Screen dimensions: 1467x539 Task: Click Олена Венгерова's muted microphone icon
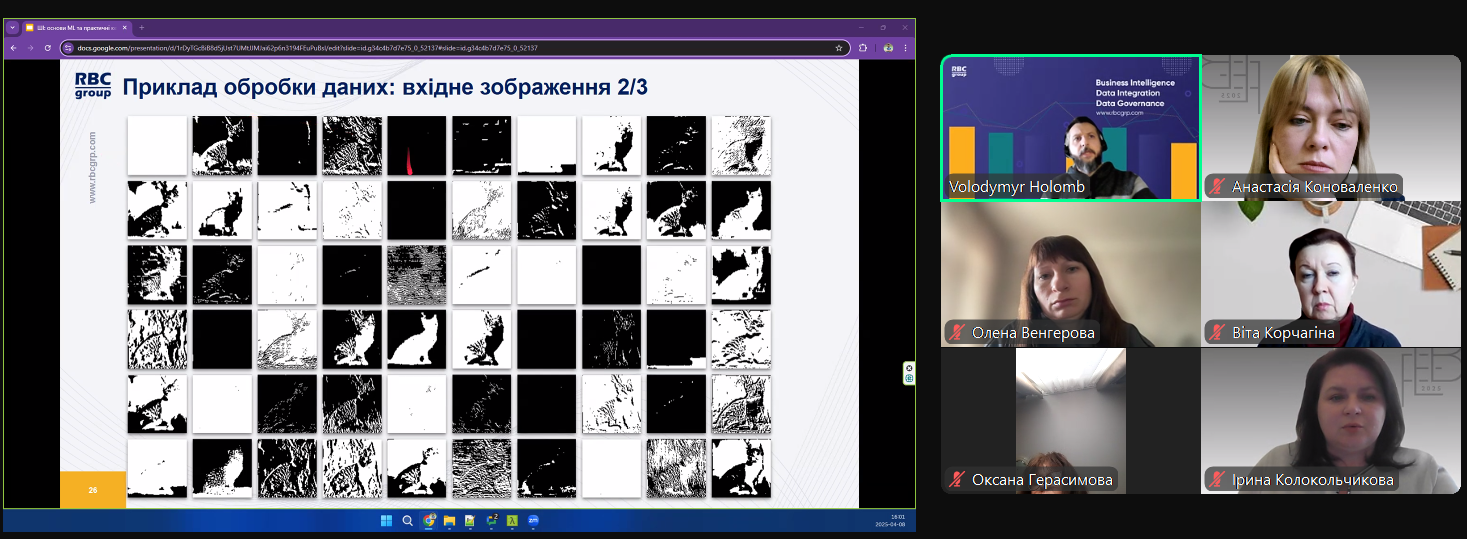click(957, 333)
